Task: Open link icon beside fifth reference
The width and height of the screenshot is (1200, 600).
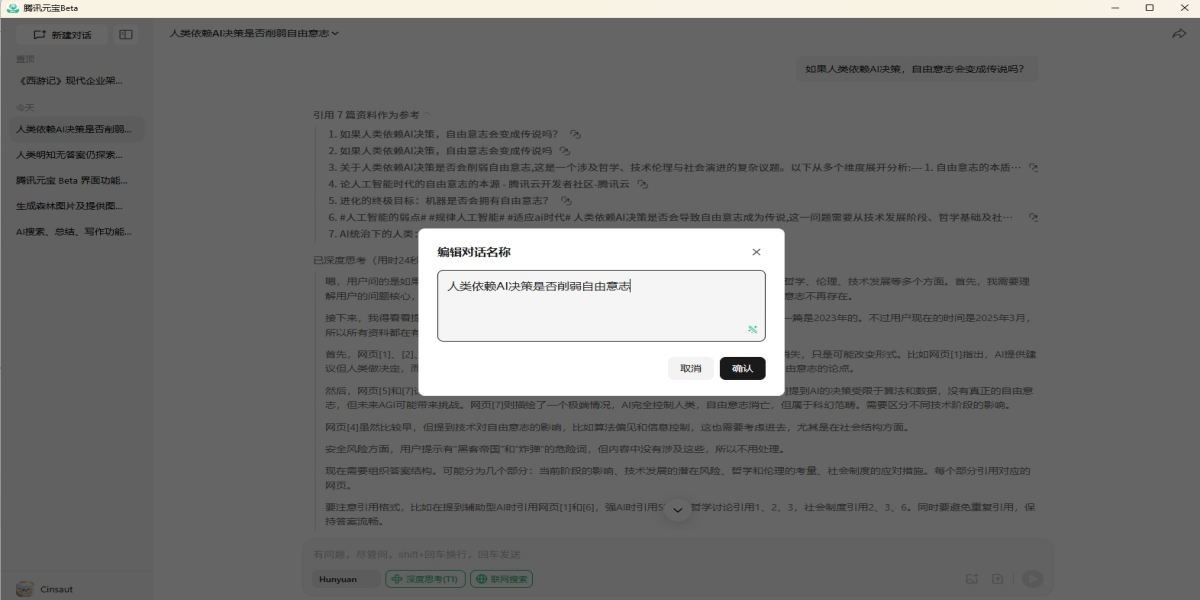Action: pyautogui.click(x=565, y=201)
